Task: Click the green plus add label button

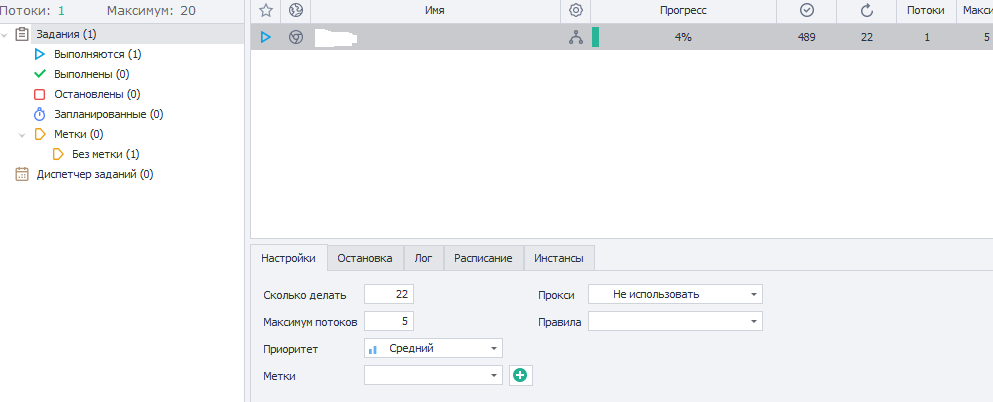Action: pos(521,375)
